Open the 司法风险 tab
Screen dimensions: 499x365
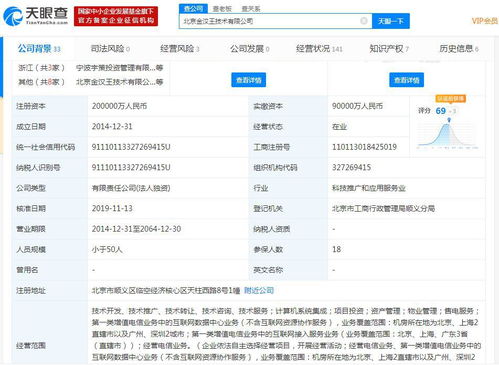point(110,49)
